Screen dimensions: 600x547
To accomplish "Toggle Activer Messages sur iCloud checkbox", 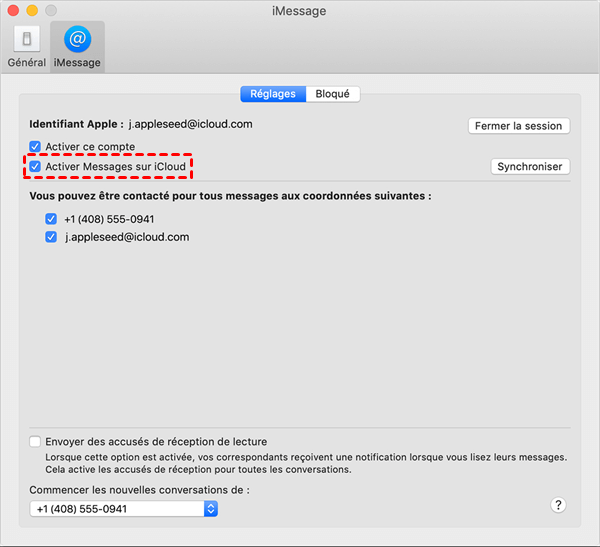I will pyautogui.click(x=35, y=166).
